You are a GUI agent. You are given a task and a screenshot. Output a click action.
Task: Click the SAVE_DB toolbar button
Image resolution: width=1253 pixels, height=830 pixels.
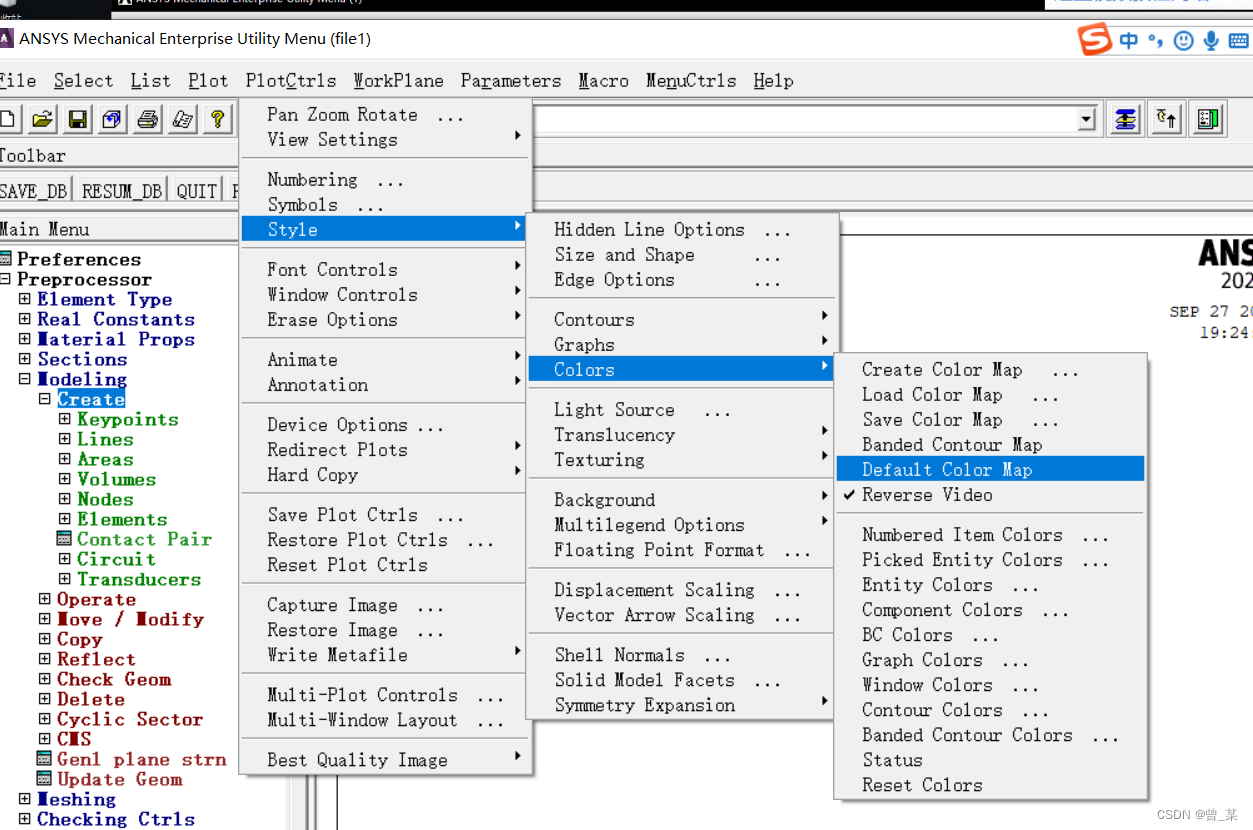(34, 191)
